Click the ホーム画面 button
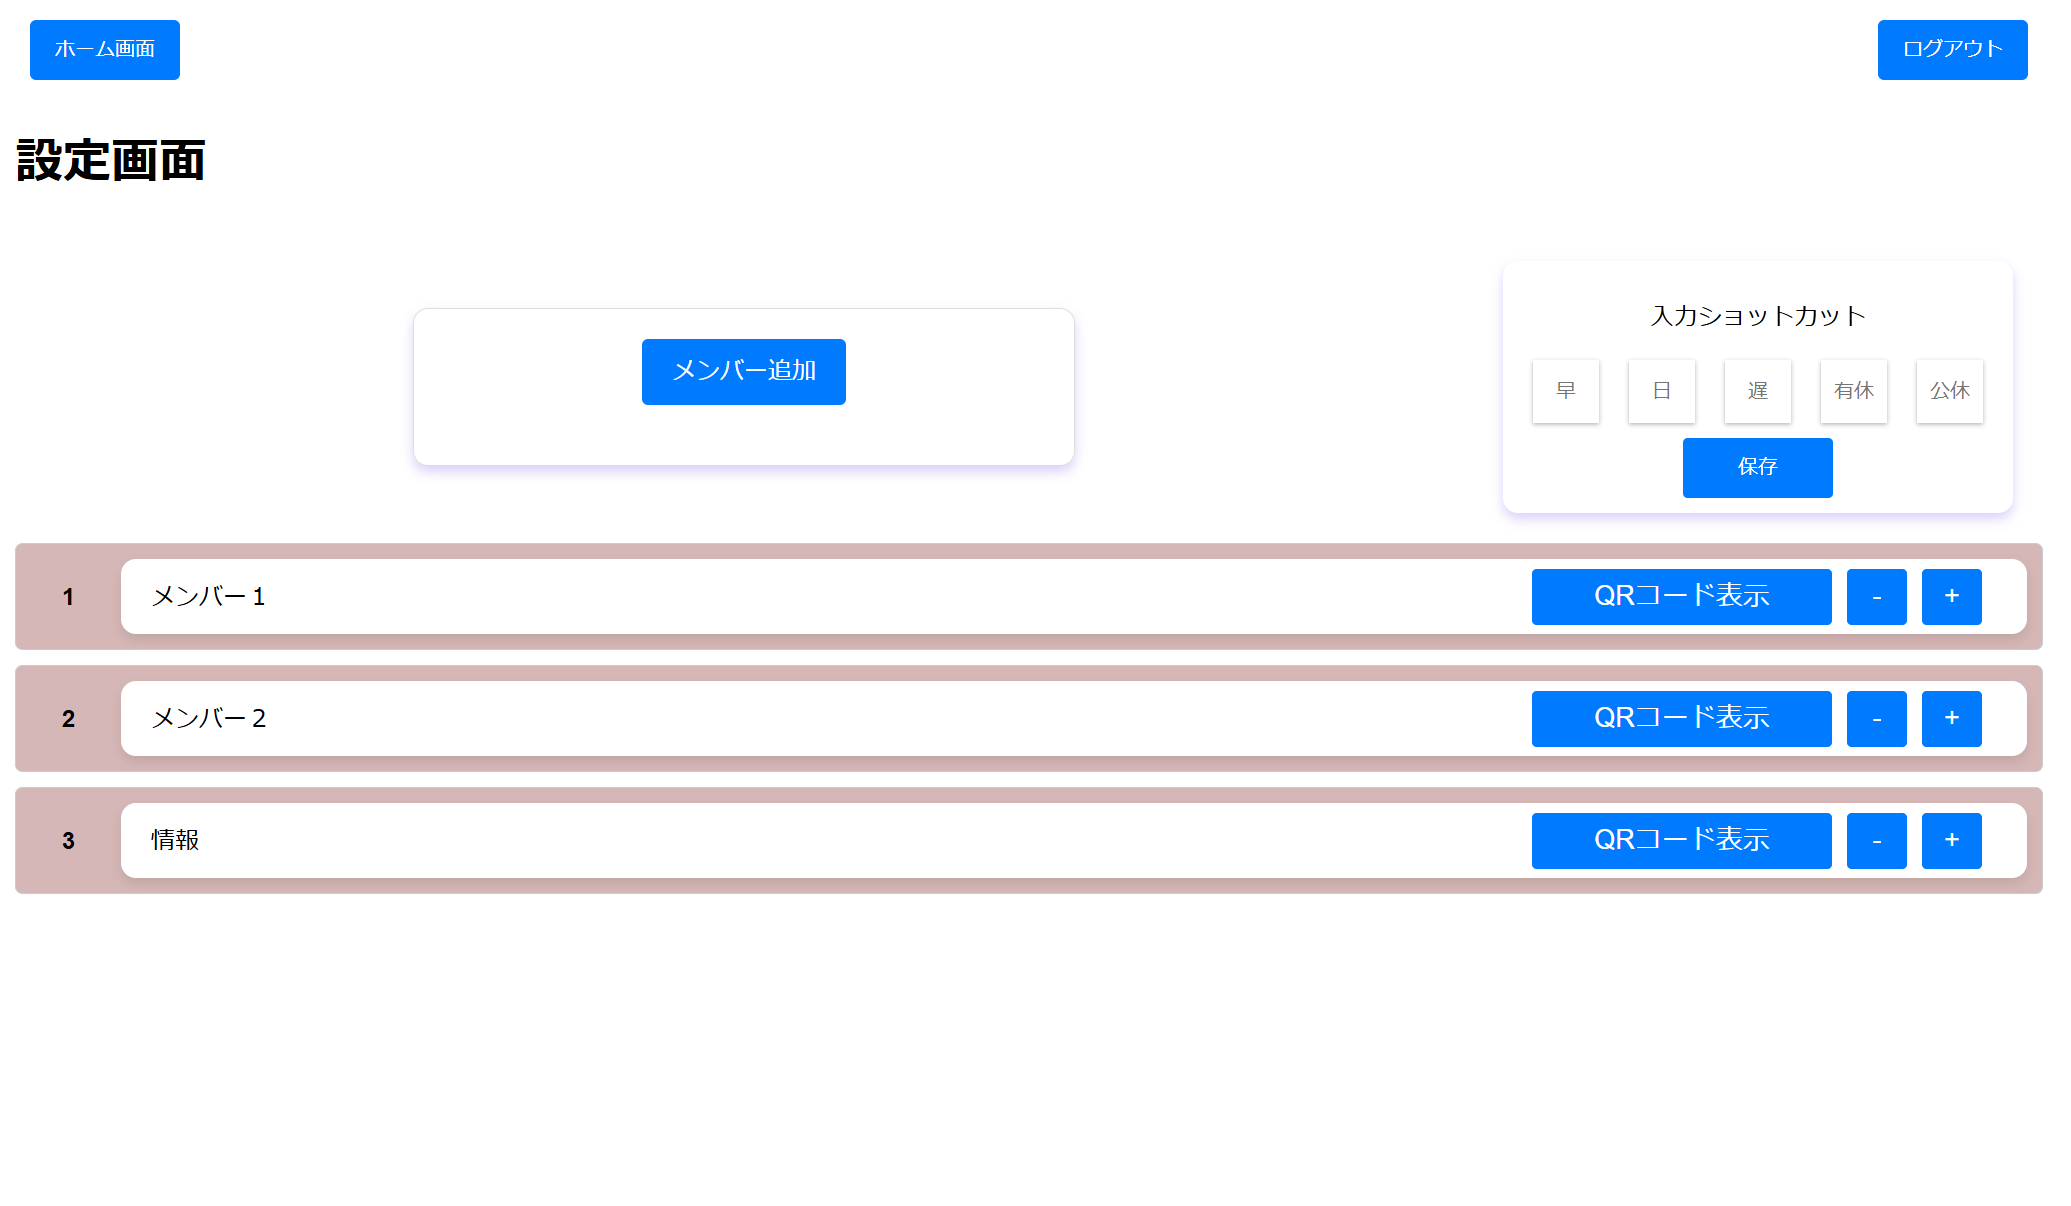 [x=105, y=50]
